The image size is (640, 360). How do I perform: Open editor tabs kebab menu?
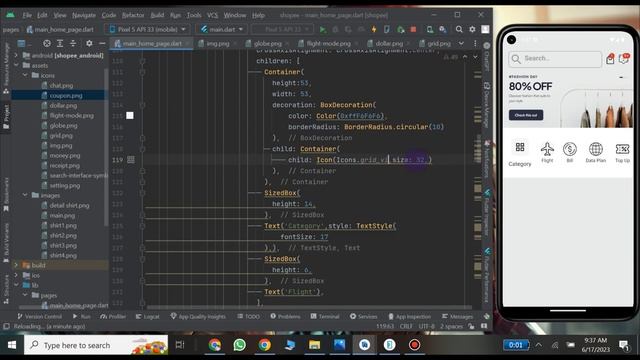[x=475, y=43]
